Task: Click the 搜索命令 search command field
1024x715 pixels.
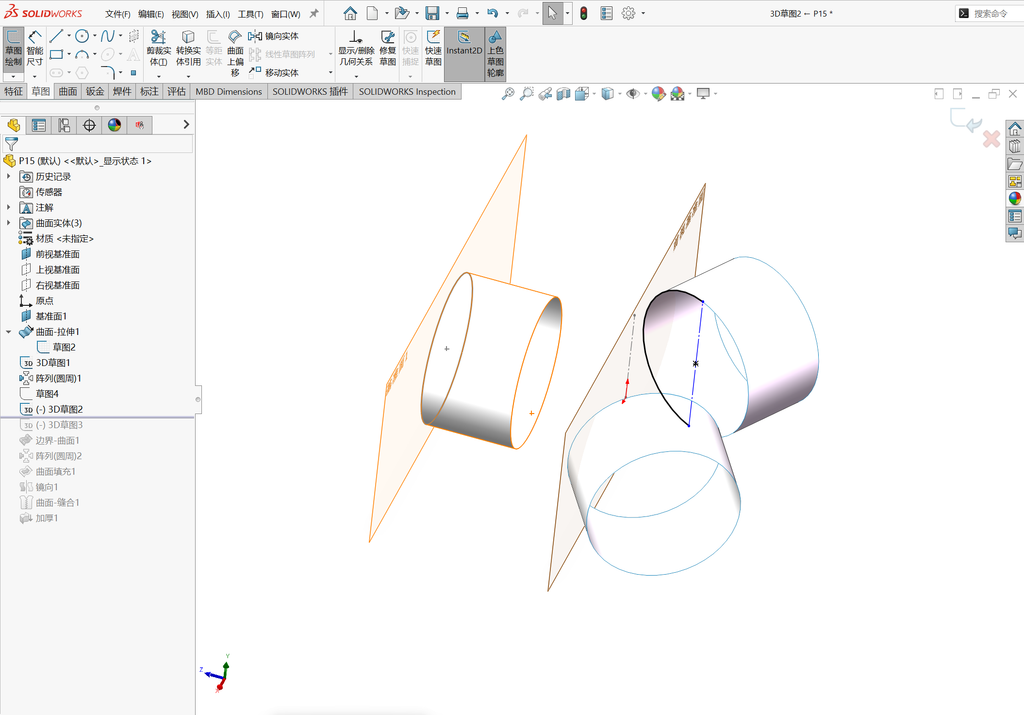Action: (990, 13)
